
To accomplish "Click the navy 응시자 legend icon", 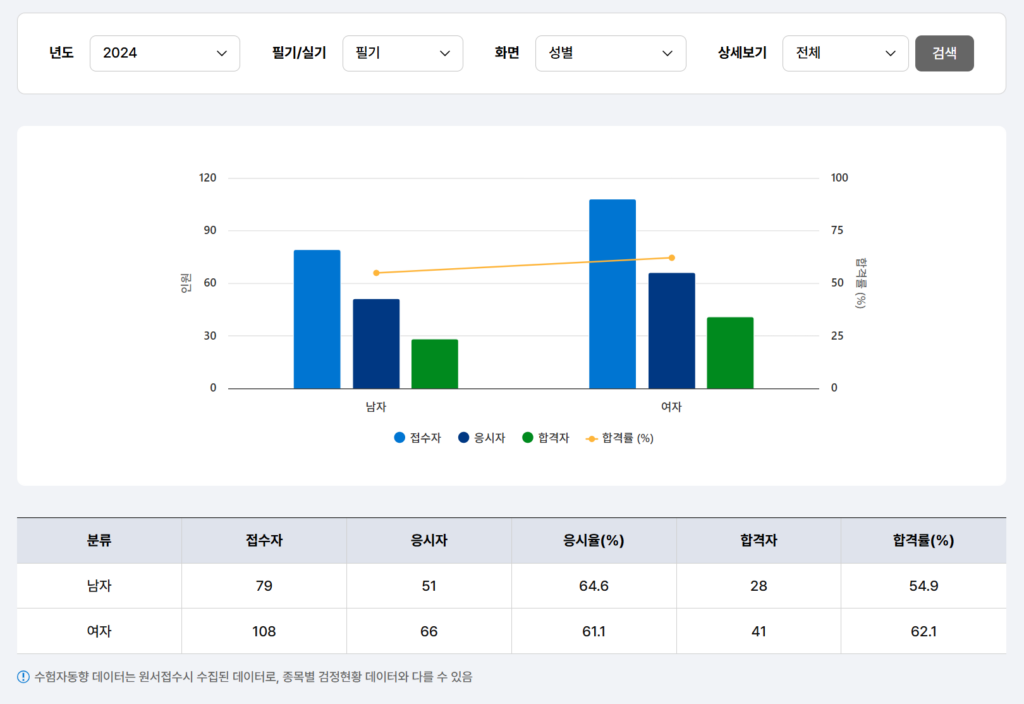I will pos(461,437).
